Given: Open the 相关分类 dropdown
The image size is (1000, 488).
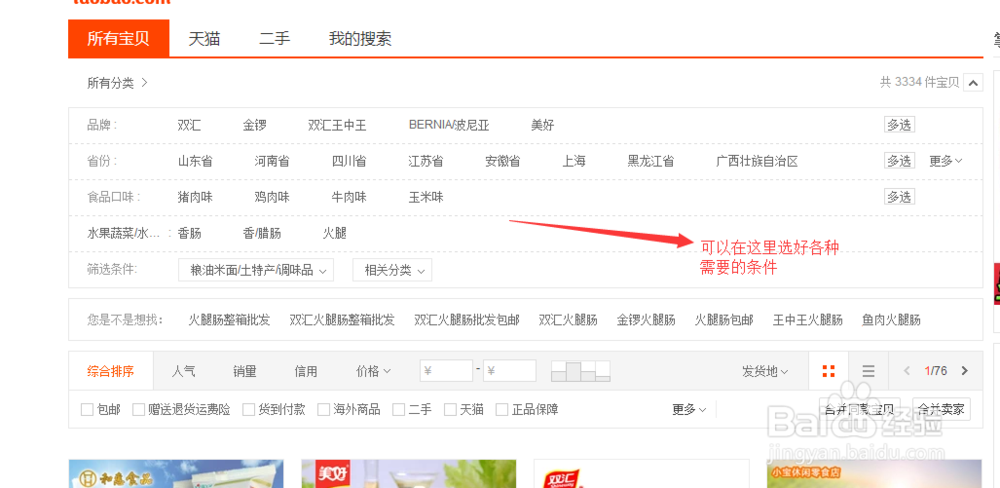Looking at the screenshot, I should tap(392, 270).
